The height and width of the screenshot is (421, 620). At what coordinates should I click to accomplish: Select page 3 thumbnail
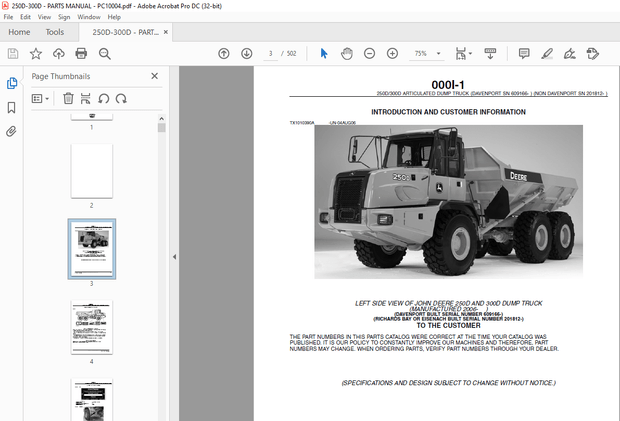(92, 249)
